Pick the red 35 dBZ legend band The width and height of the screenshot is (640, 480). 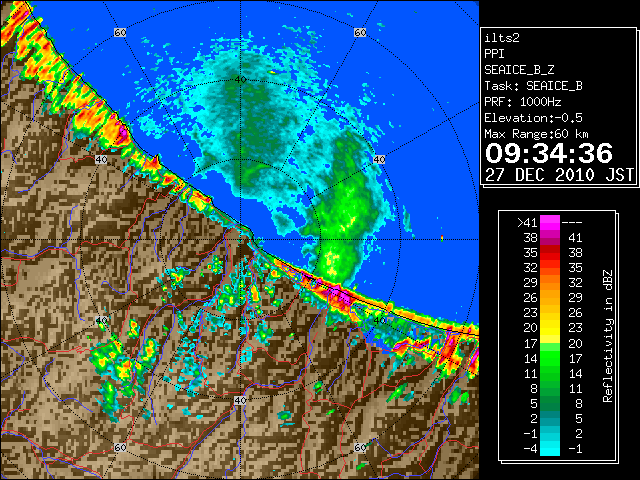tap(550, 253)
